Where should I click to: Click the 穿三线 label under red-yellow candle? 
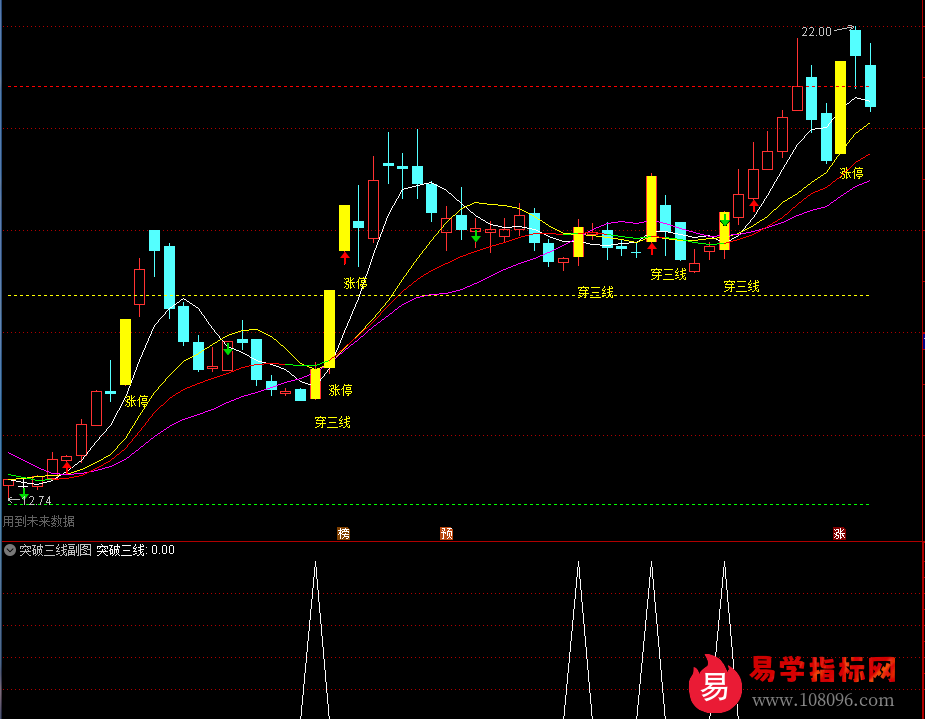tap(332, 422)
